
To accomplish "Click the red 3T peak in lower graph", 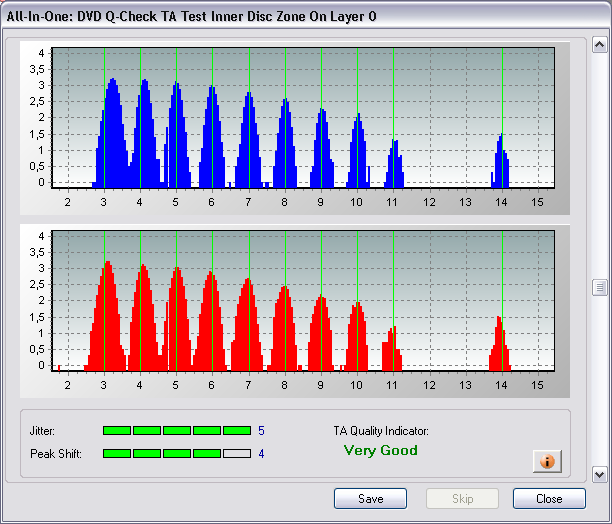I will point(106,316).
